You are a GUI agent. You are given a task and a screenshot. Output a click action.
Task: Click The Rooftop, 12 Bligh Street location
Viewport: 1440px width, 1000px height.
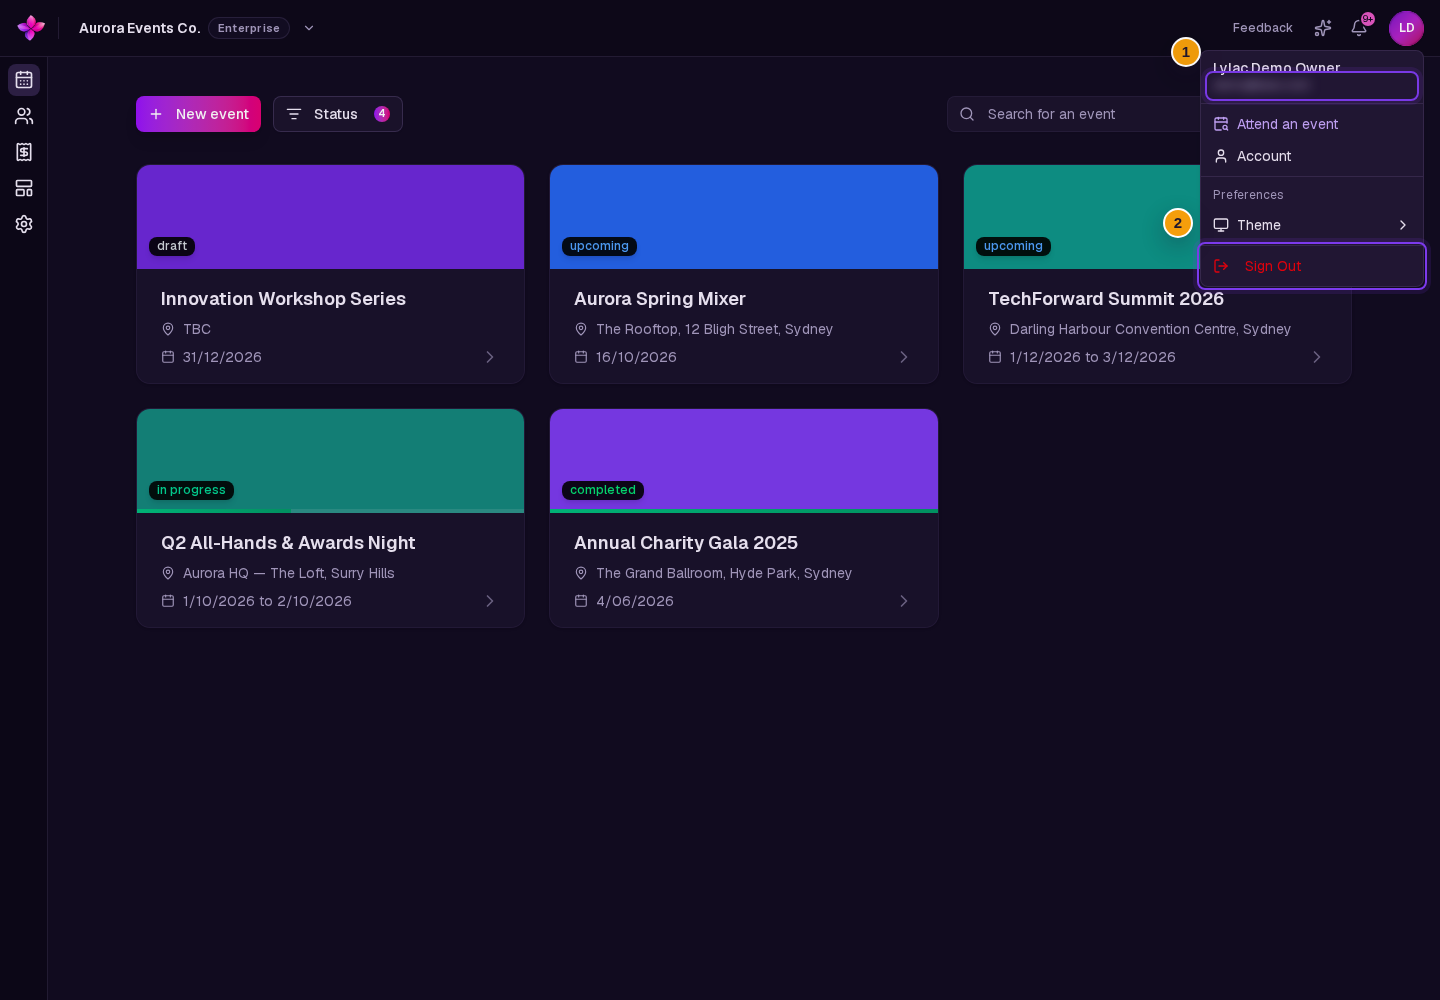coord(714,329)
